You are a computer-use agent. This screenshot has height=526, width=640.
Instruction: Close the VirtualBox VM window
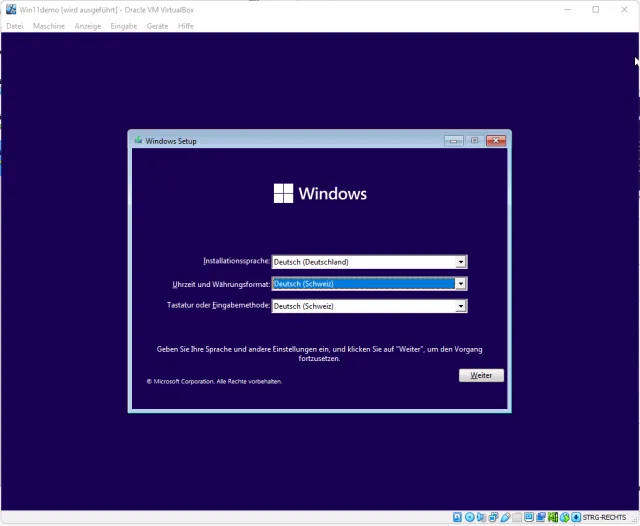coord(624,9)
